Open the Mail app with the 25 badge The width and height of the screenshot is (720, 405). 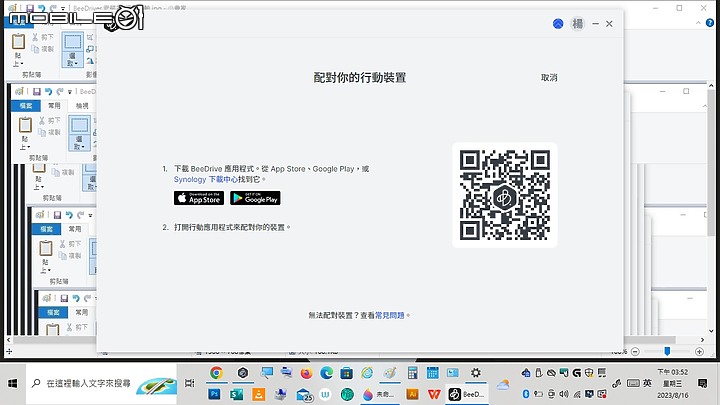click(304, 394)
